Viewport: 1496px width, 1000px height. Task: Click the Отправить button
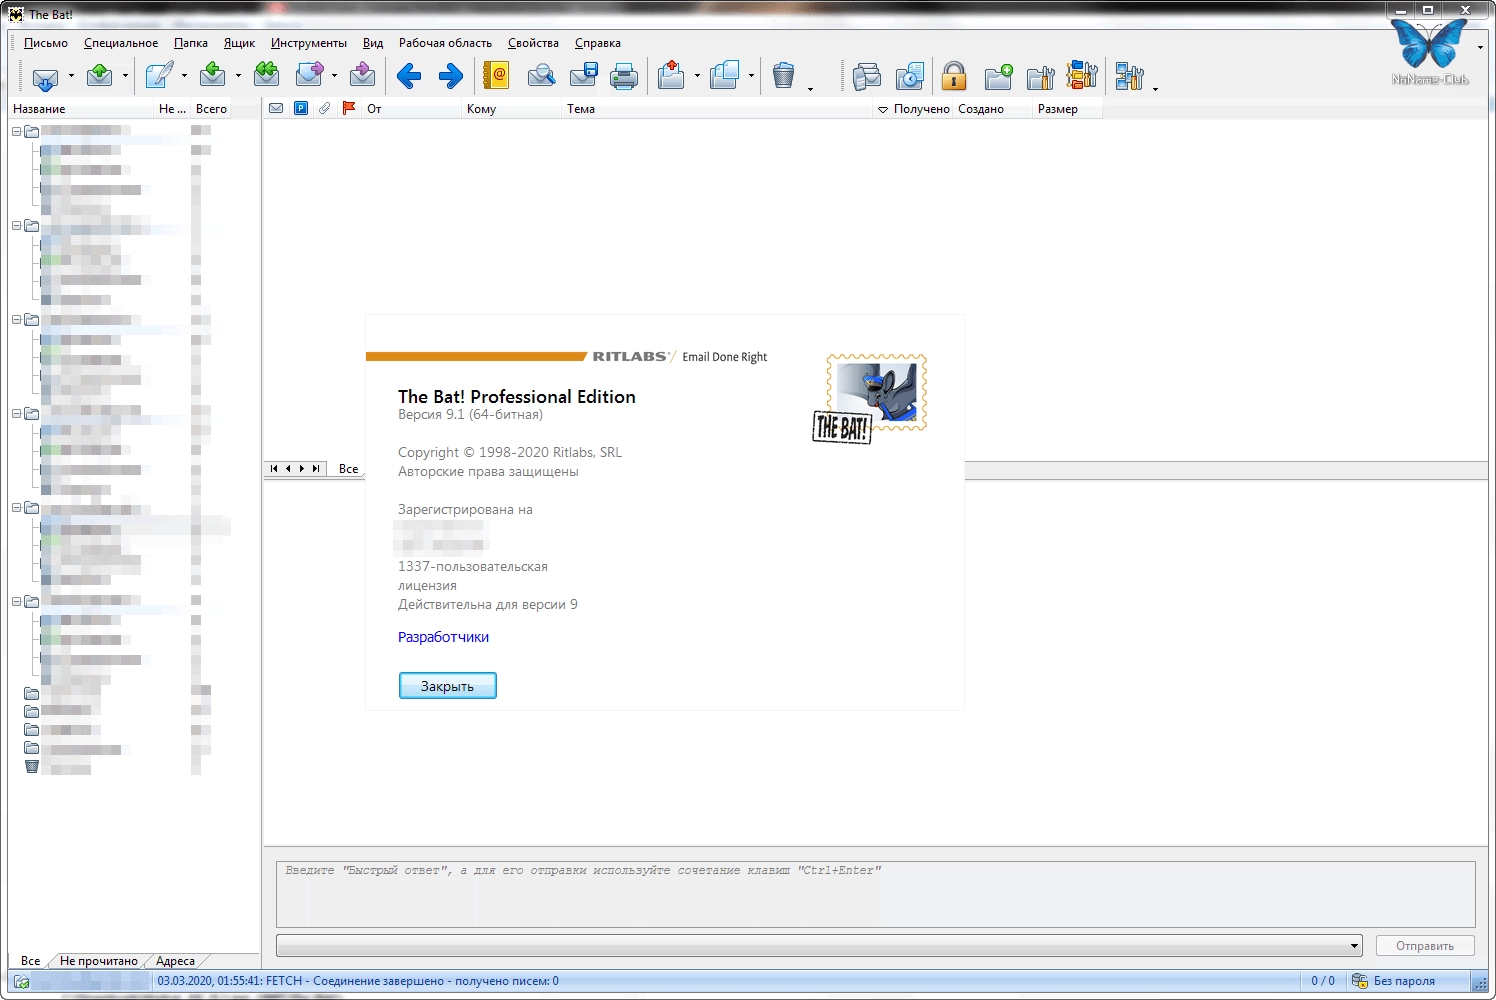1425,946
